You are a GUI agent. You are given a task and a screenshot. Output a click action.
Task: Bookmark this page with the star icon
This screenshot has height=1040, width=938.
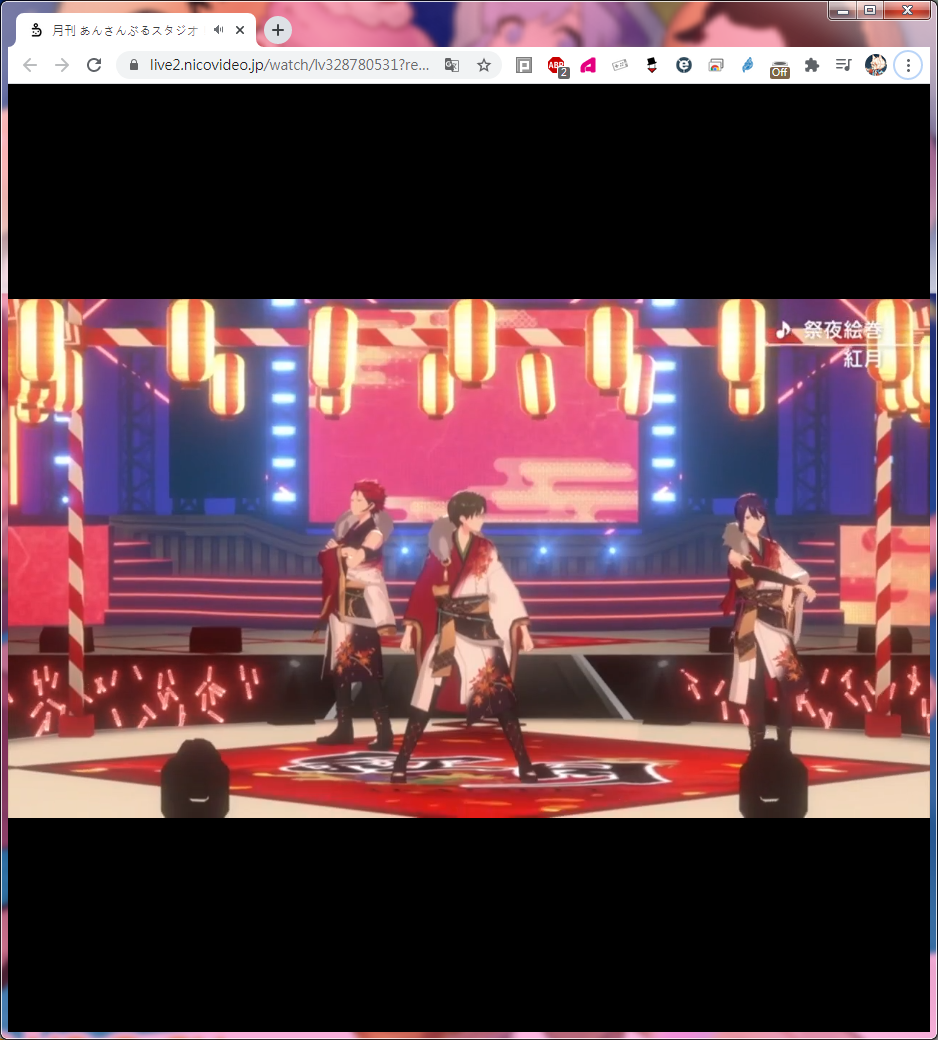click(484, 65)
